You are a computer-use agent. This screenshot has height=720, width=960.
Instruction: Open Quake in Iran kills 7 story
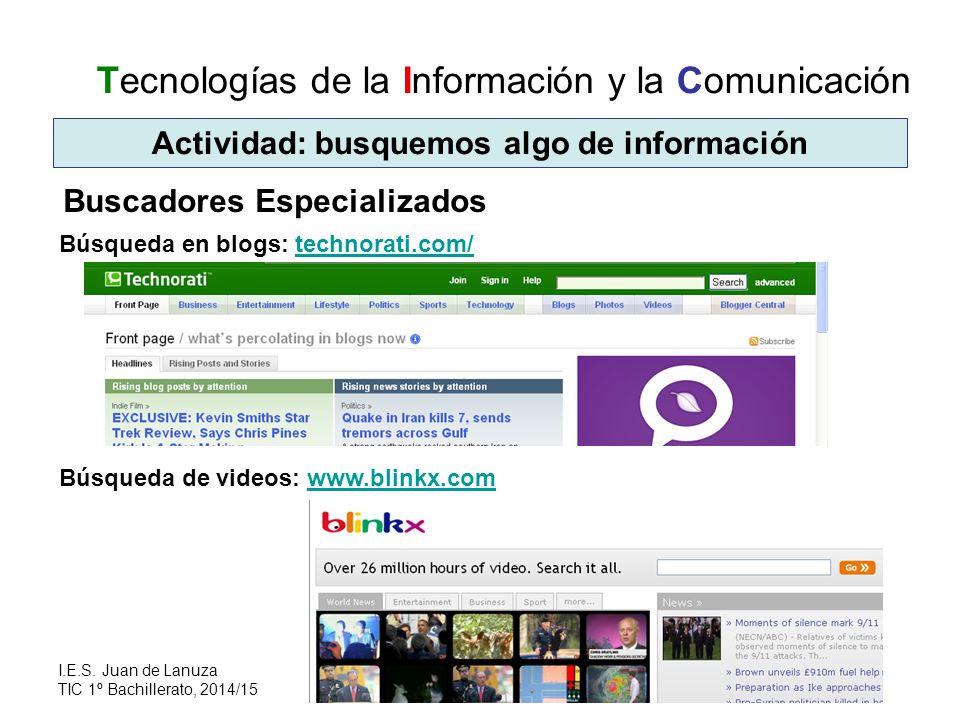[426, 426]
